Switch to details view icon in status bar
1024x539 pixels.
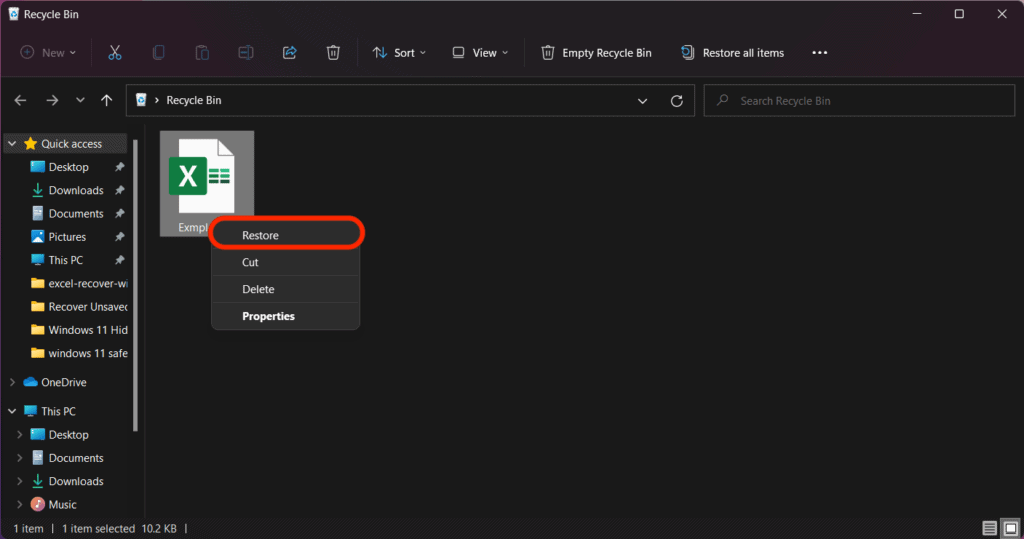989,528
